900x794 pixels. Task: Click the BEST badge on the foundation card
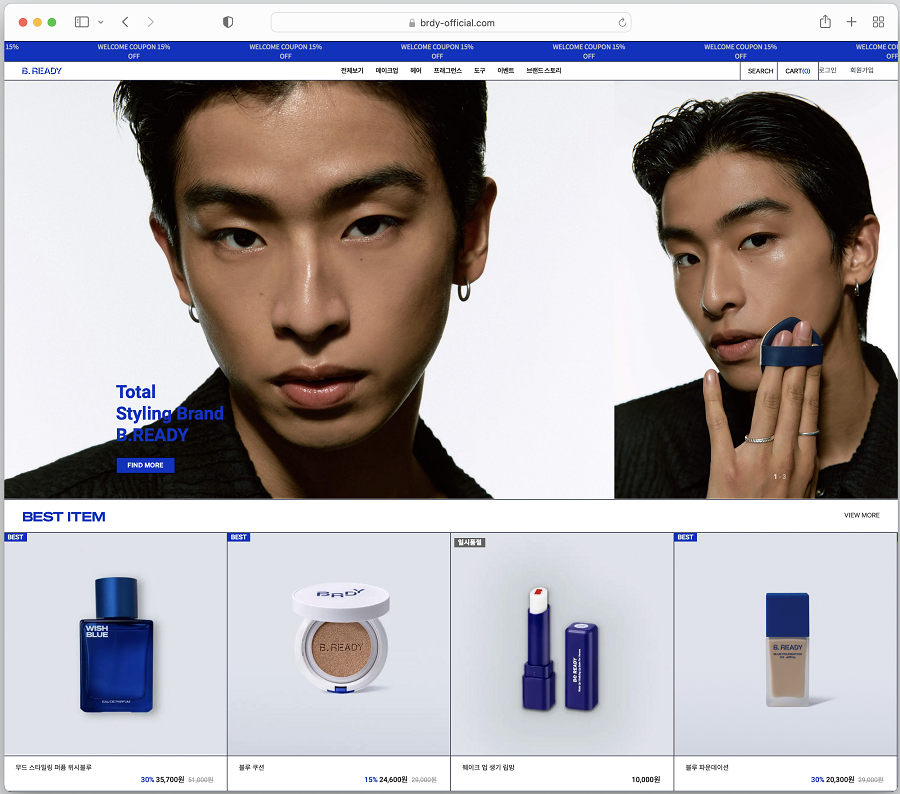tap(685, 537)
